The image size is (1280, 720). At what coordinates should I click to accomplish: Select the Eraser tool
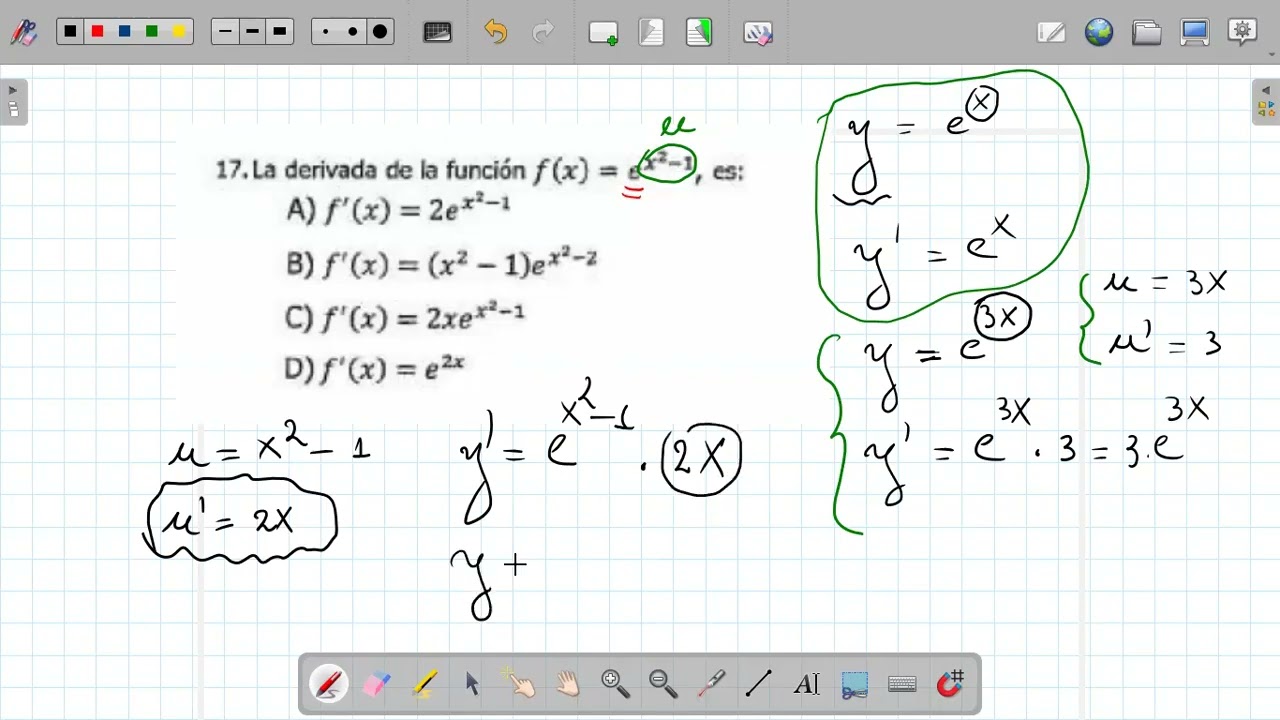tap(376, 684)
